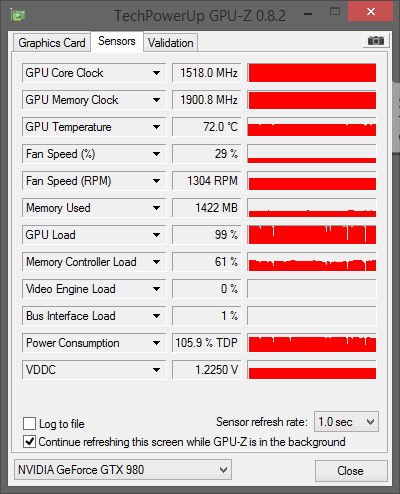The height and width of the screenshot is (494, 400).
Task: Close window with red X button
Action: (370, 12)
